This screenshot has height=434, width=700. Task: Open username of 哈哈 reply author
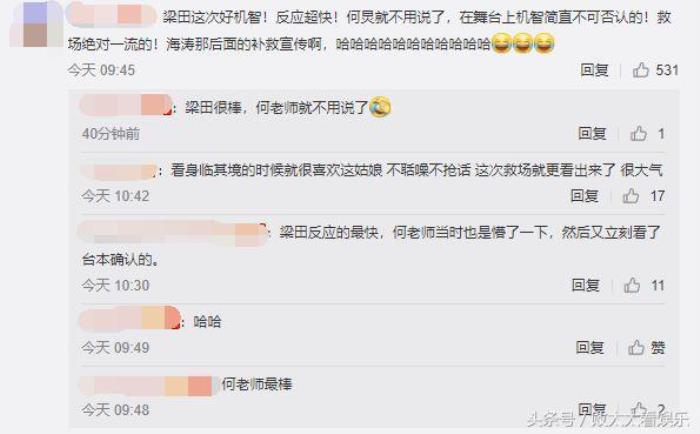pos(129,319)
